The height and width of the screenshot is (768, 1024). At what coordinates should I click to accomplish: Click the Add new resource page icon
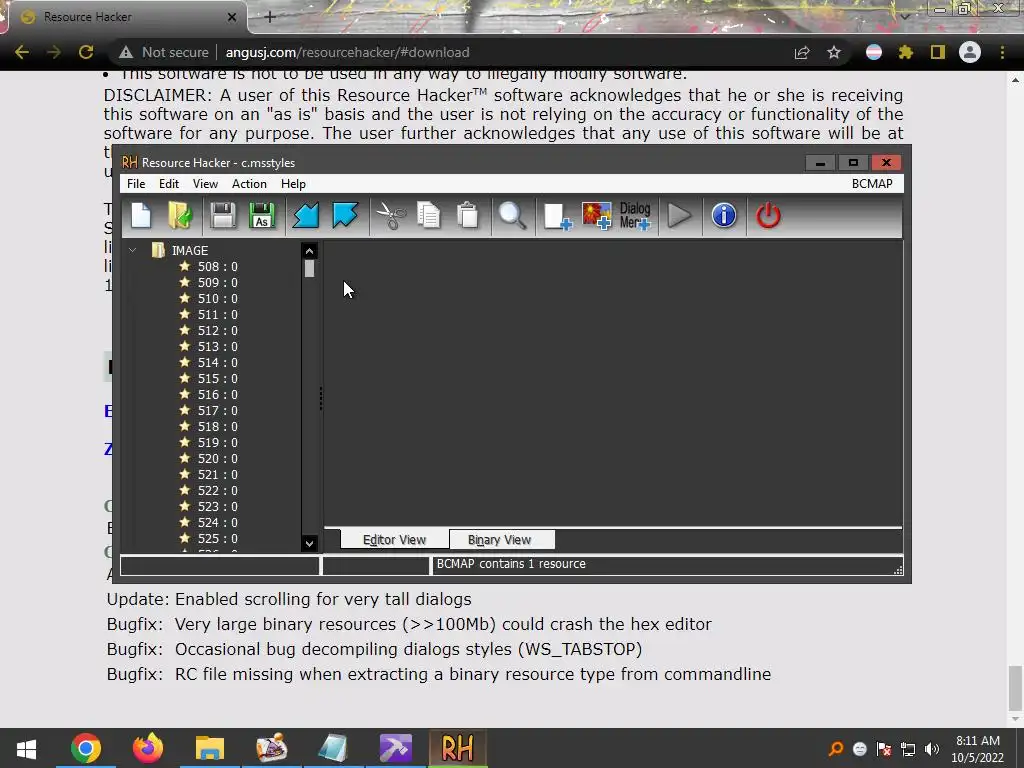click(x=557, y=216)
